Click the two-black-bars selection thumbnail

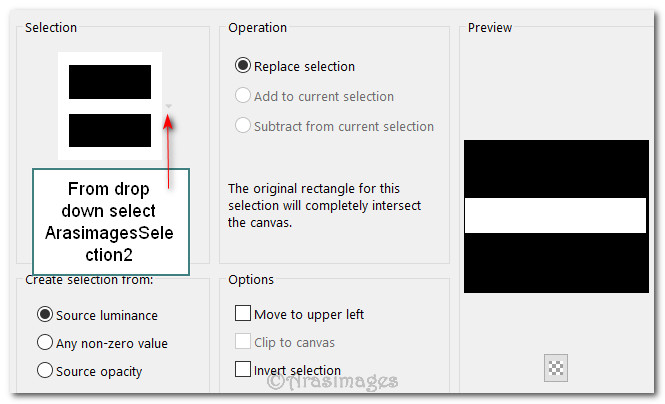[110, 105]
